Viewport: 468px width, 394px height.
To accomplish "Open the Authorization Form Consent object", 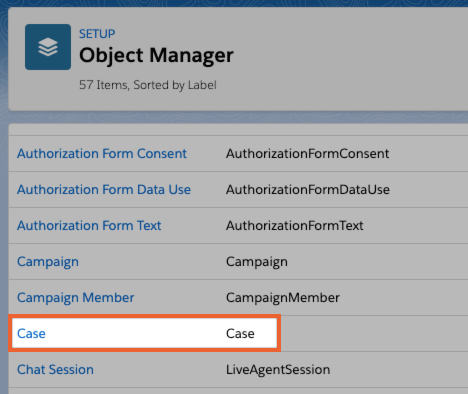I will coord(102,154).
